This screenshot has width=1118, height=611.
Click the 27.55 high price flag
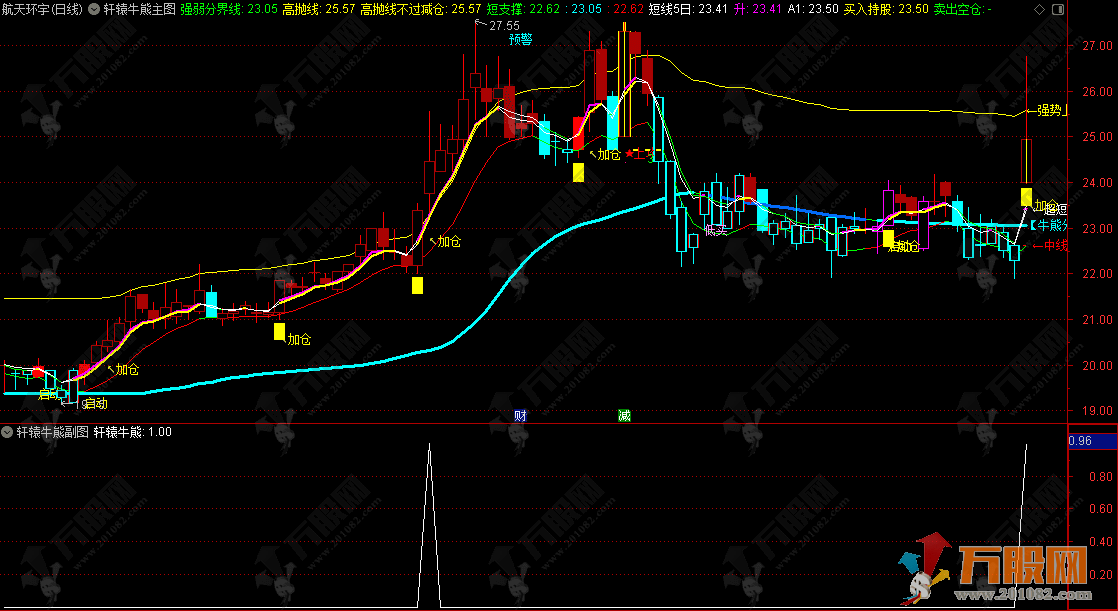click(x=504, y=25)
